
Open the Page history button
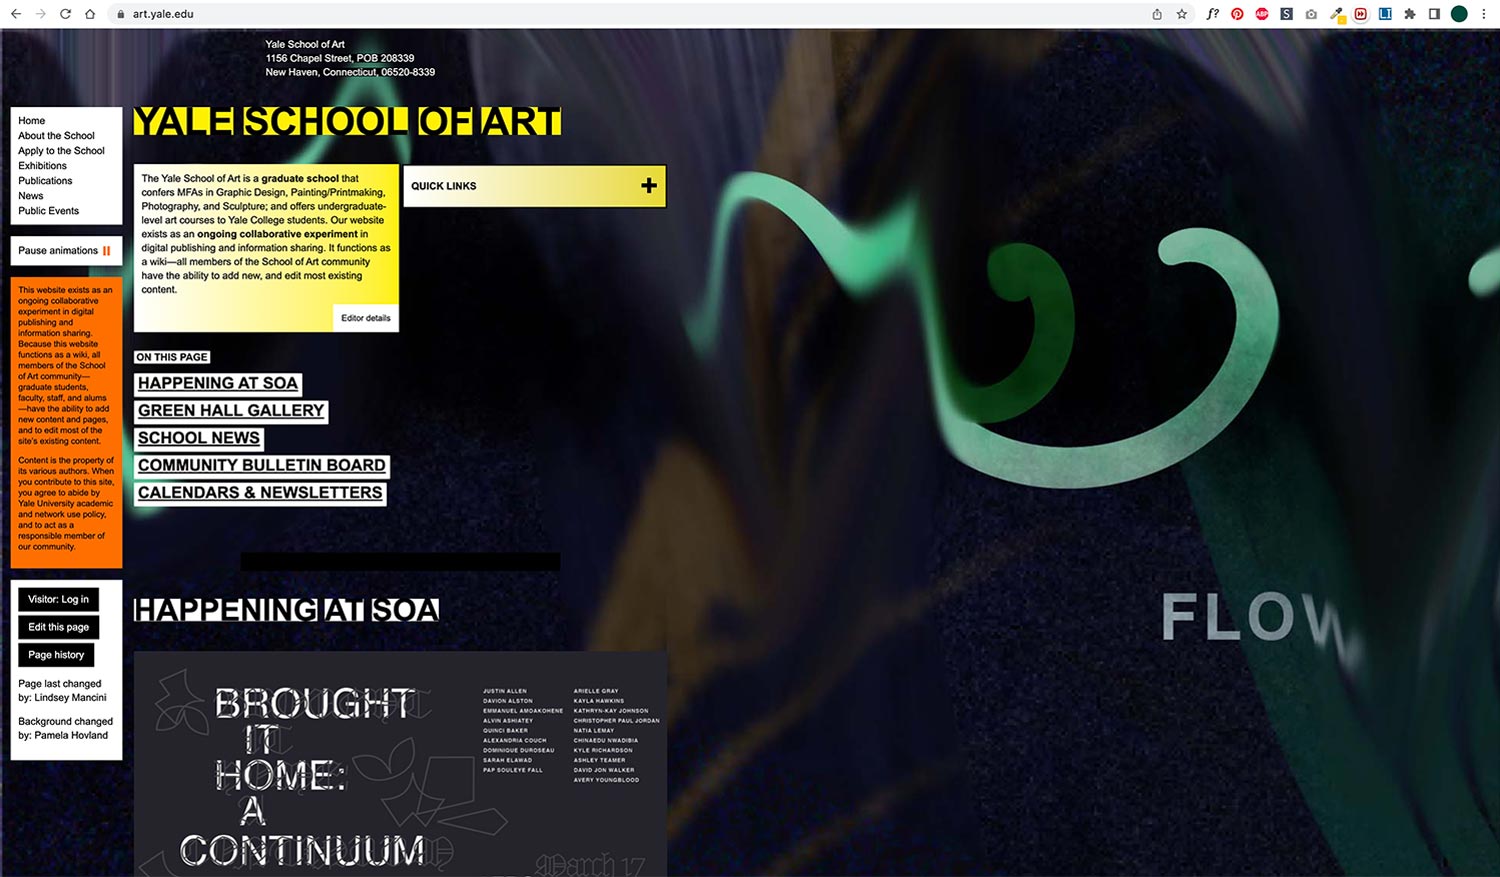pos(56,655)
